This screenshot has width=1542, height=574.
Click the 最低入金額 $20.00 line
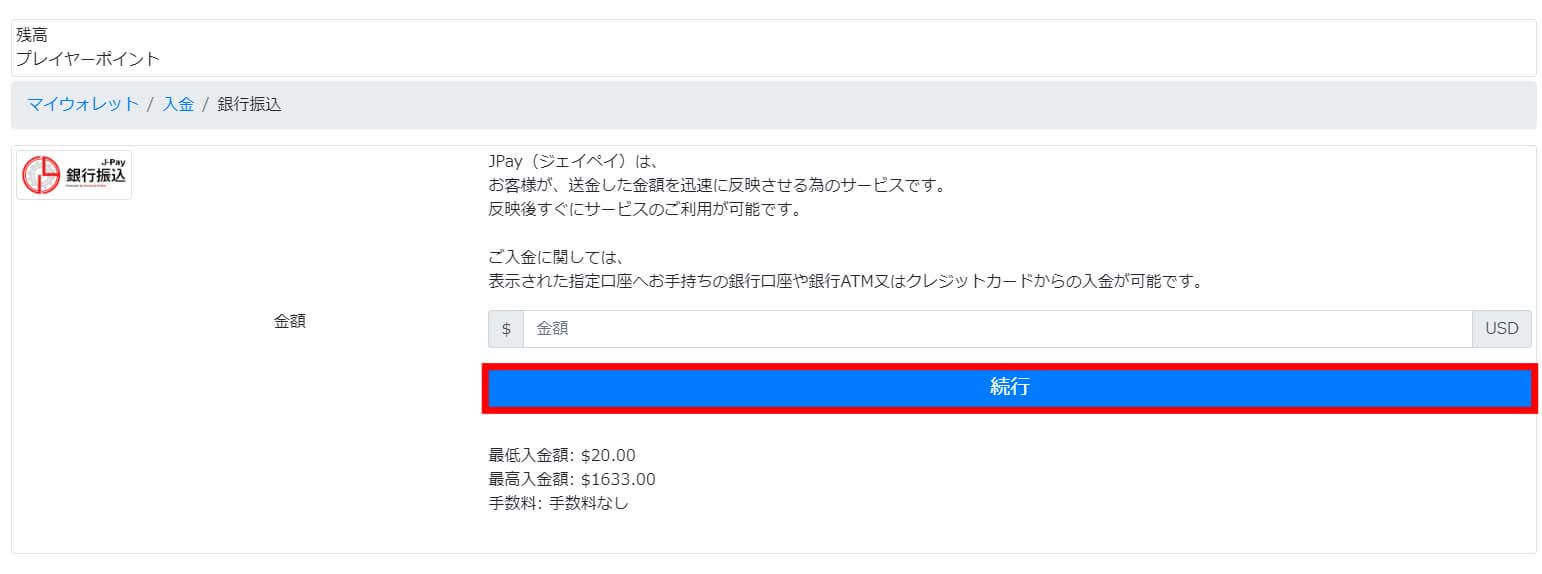click(562, 456)
